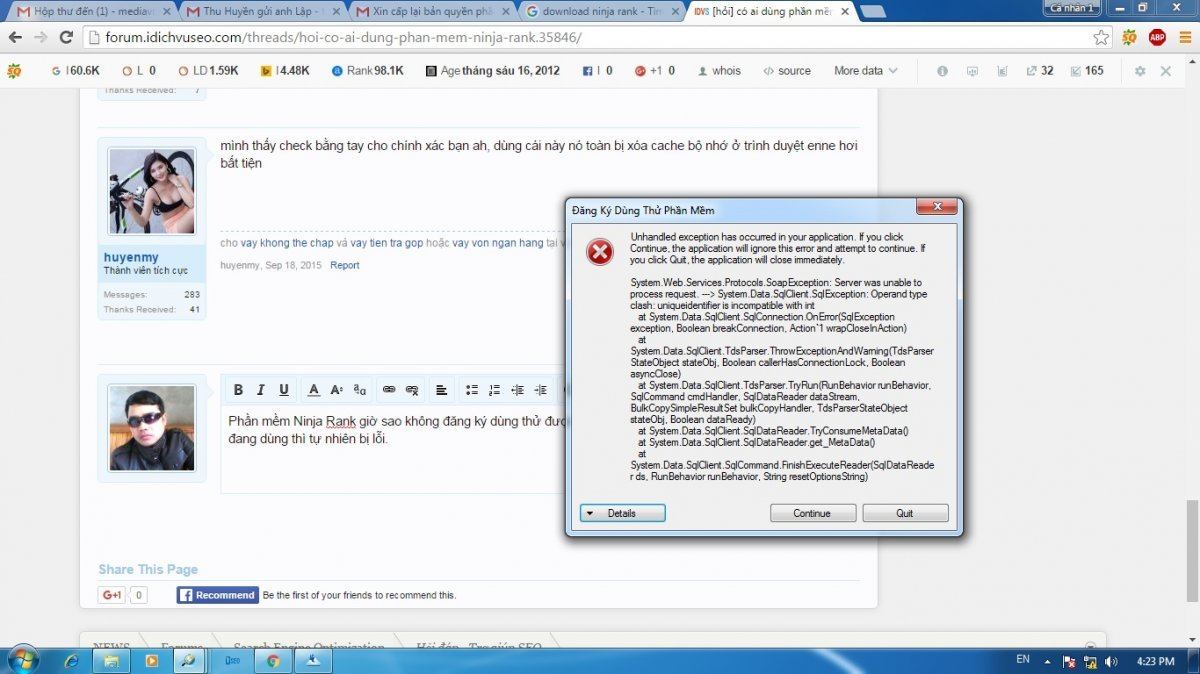Click the SEOquake whois link
This screenshot has height=674, width=1200.
point(720,71)
